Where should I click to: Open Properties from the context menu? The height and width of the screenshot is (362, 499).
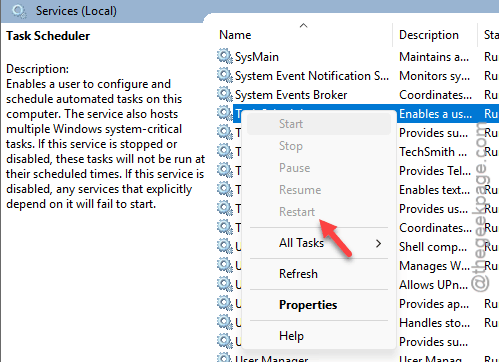tap(319, 305)
